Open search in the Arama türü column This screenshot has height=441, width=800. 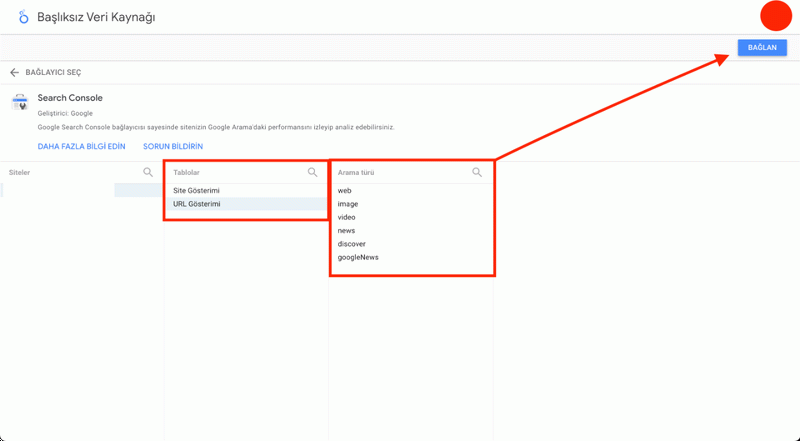[477, 173]
